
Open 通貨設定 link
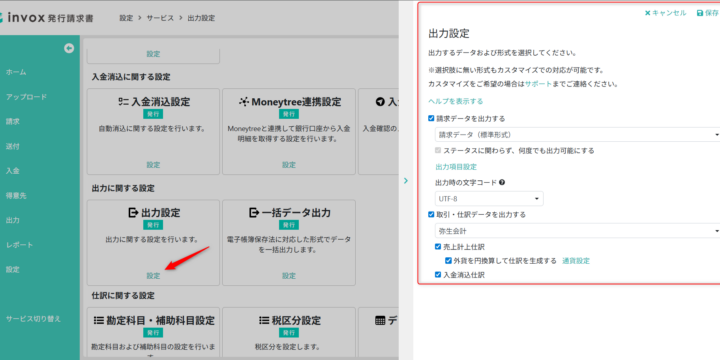576,261
